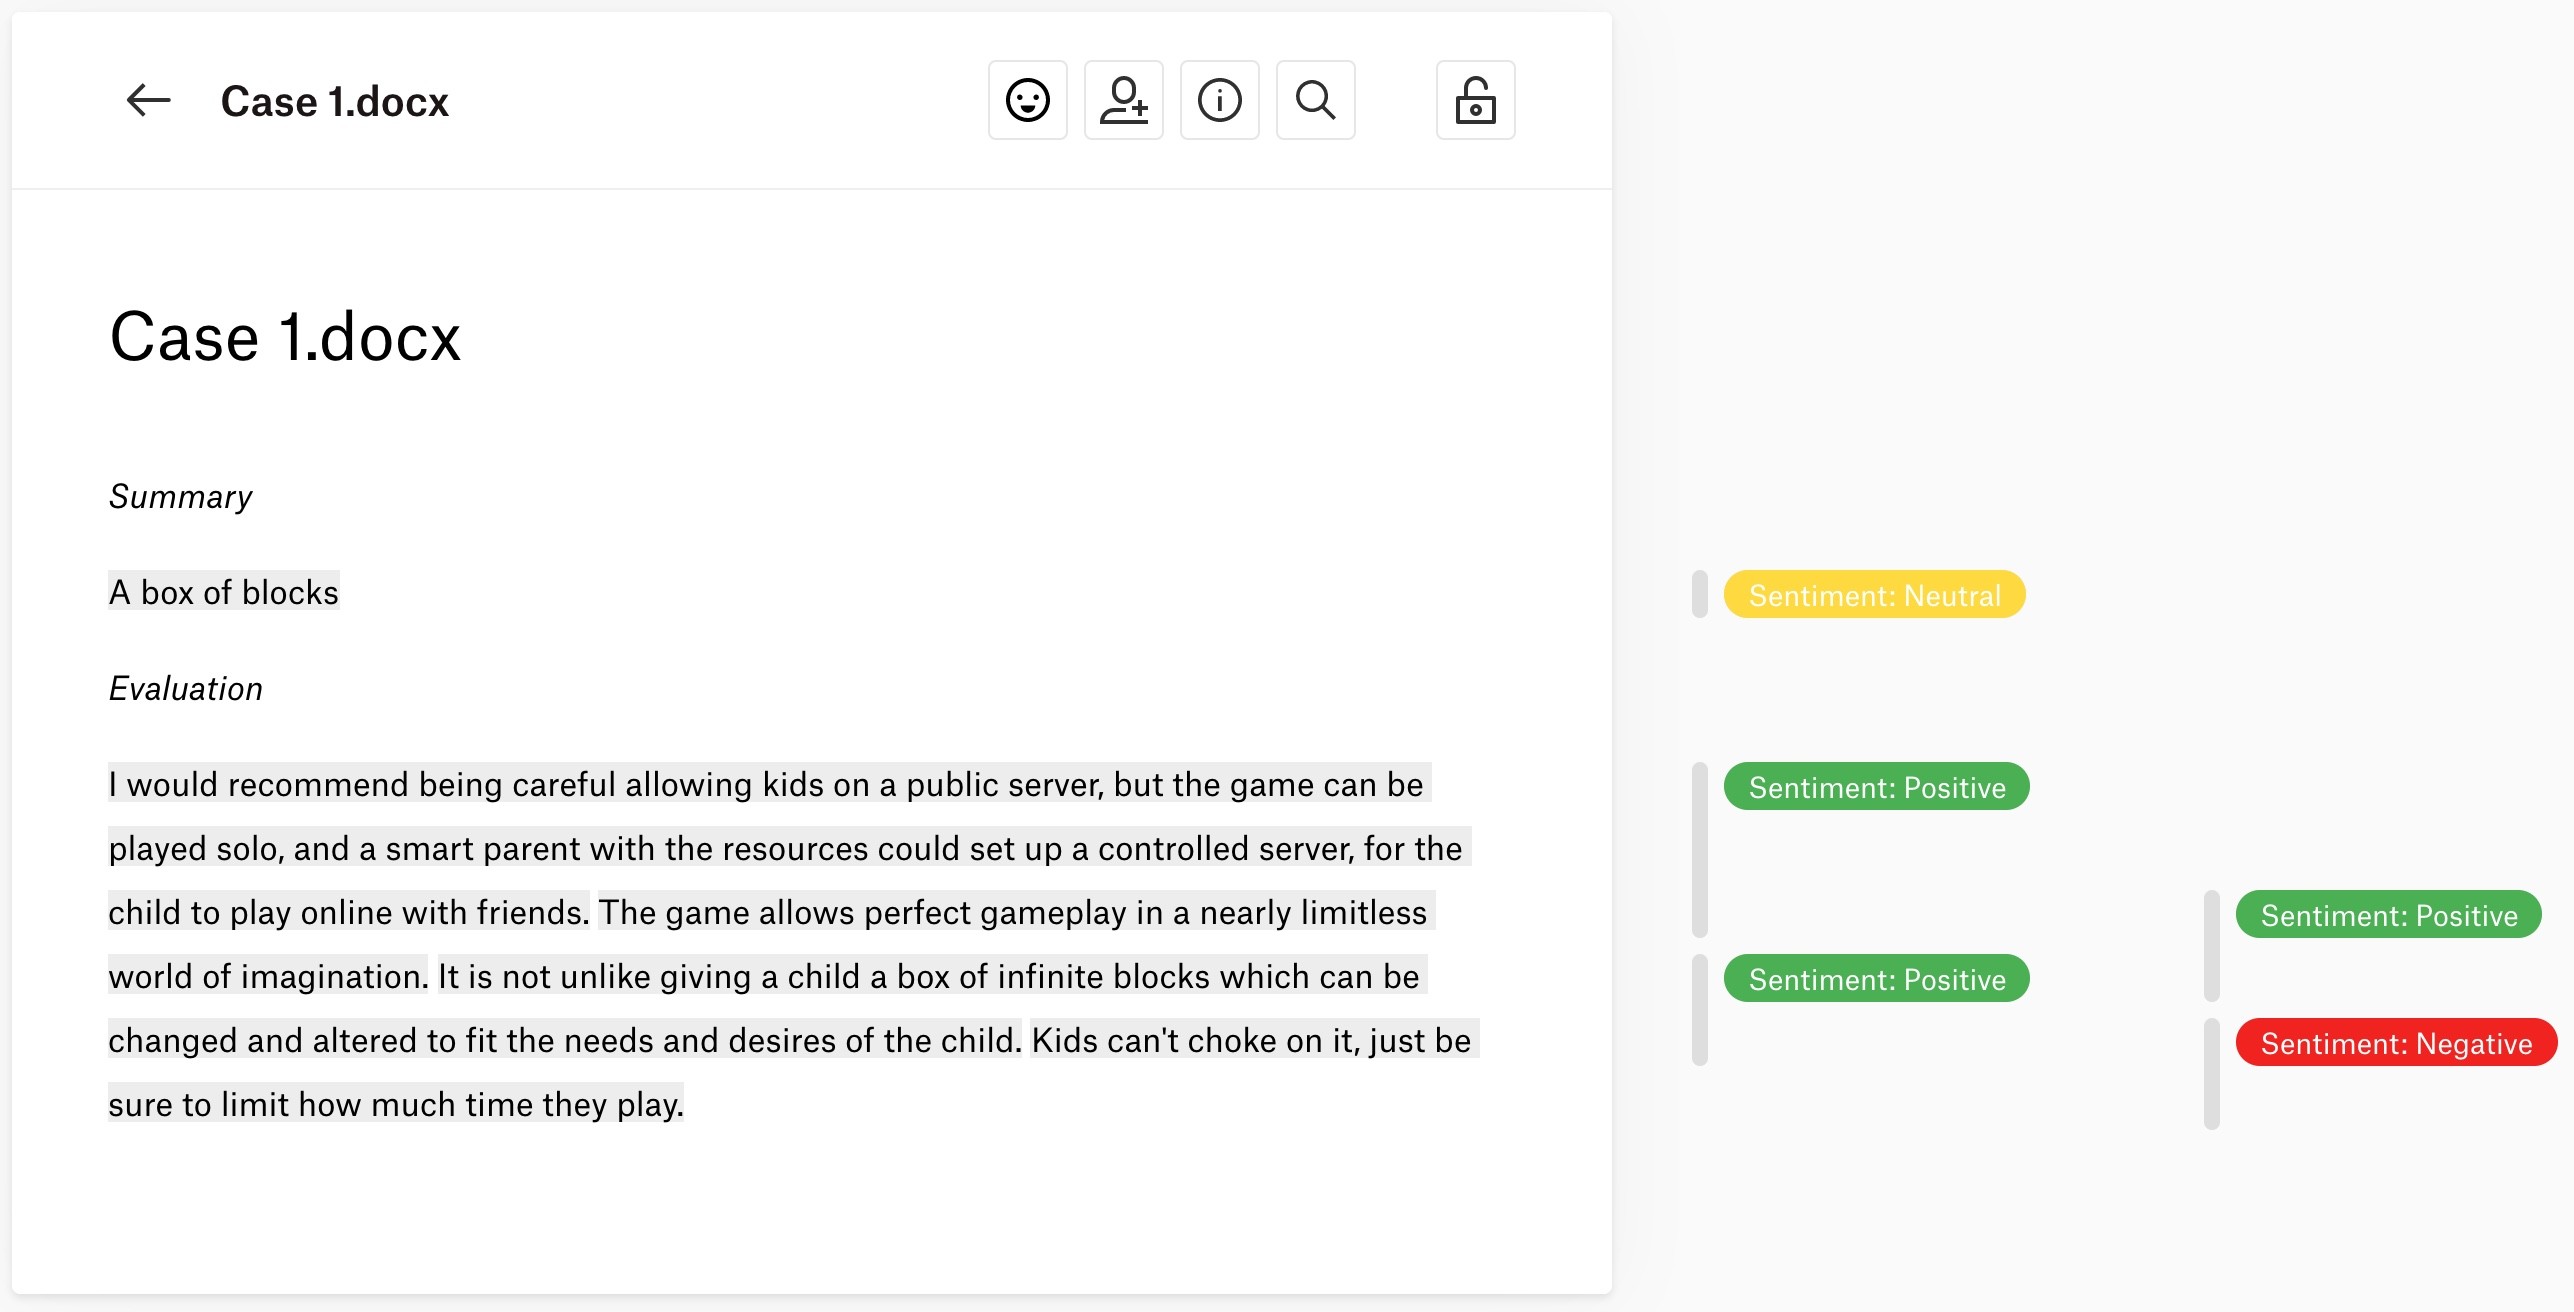Click the add user icon
Screen dimensions: 2574x1312
tap(1123, 100)
